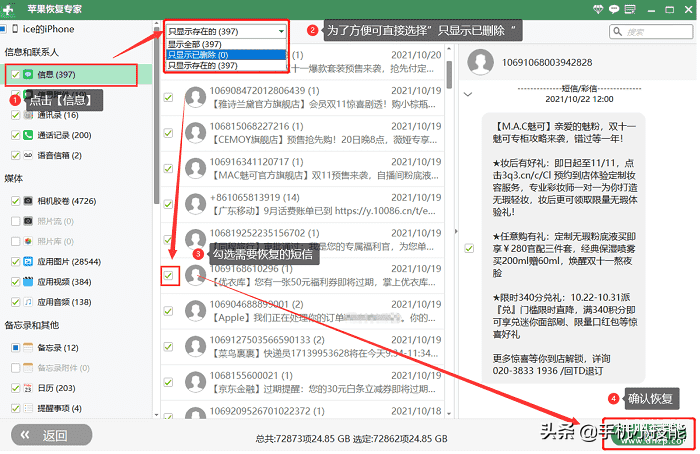
Task: Click the 通讯录 (16) contacts icon
Action: coord(28,115)
